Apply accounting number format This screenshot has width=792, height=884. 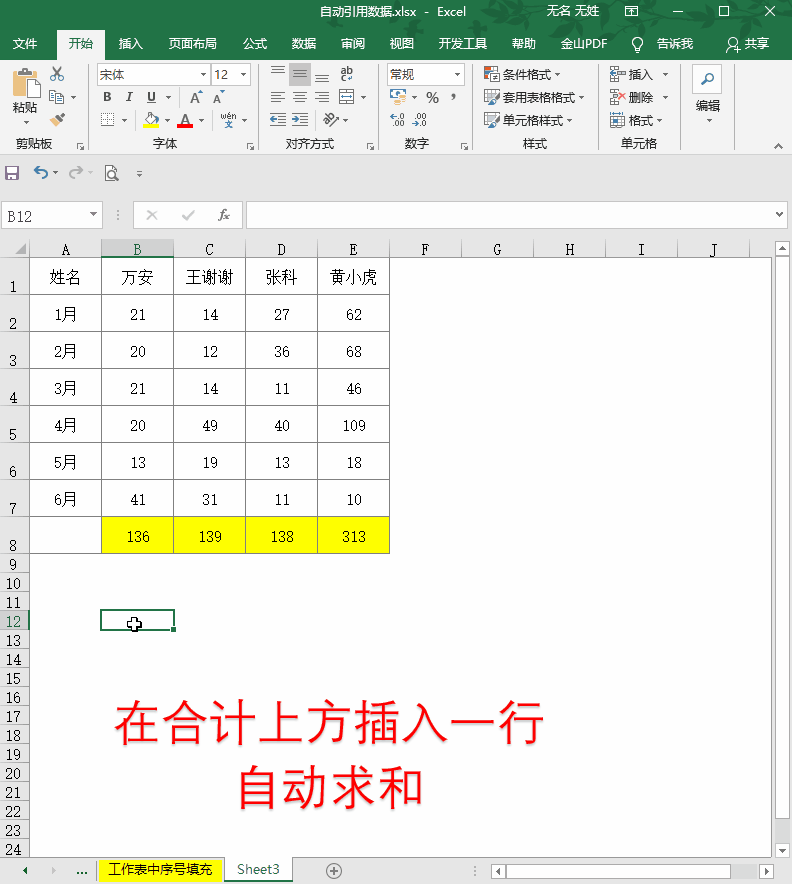tap(398, 97)
